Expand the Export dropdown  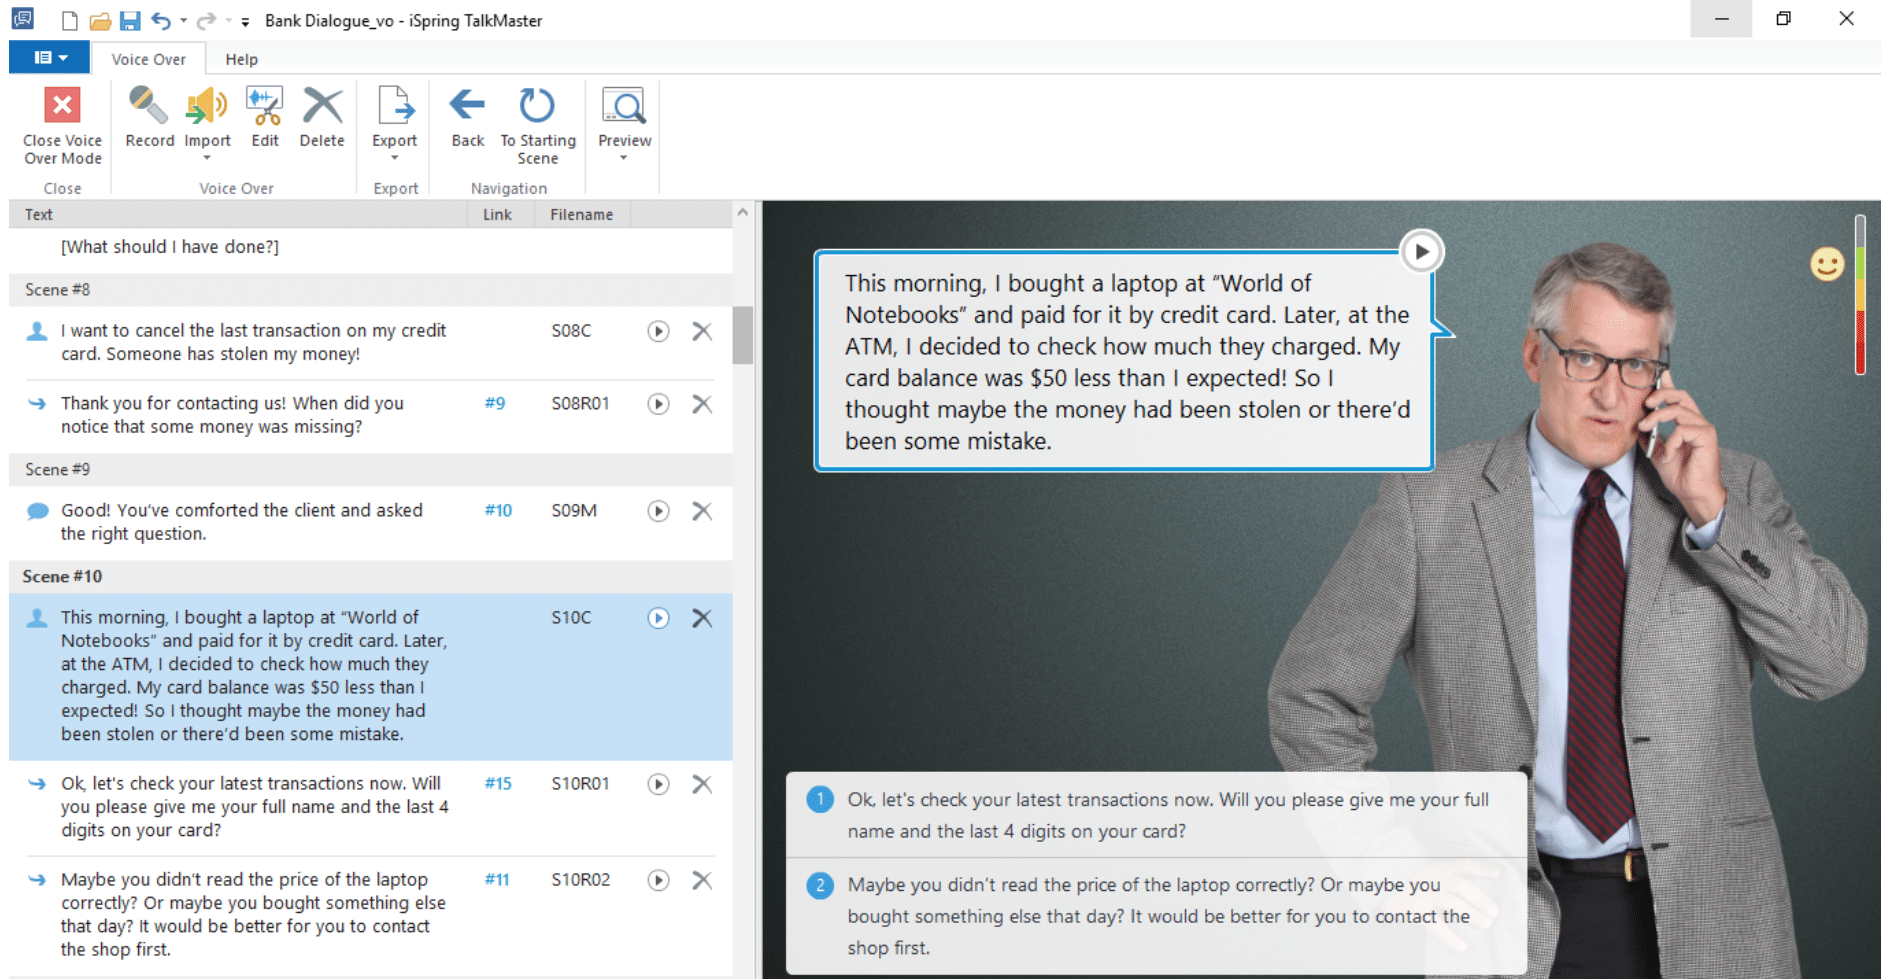[395, 158]
